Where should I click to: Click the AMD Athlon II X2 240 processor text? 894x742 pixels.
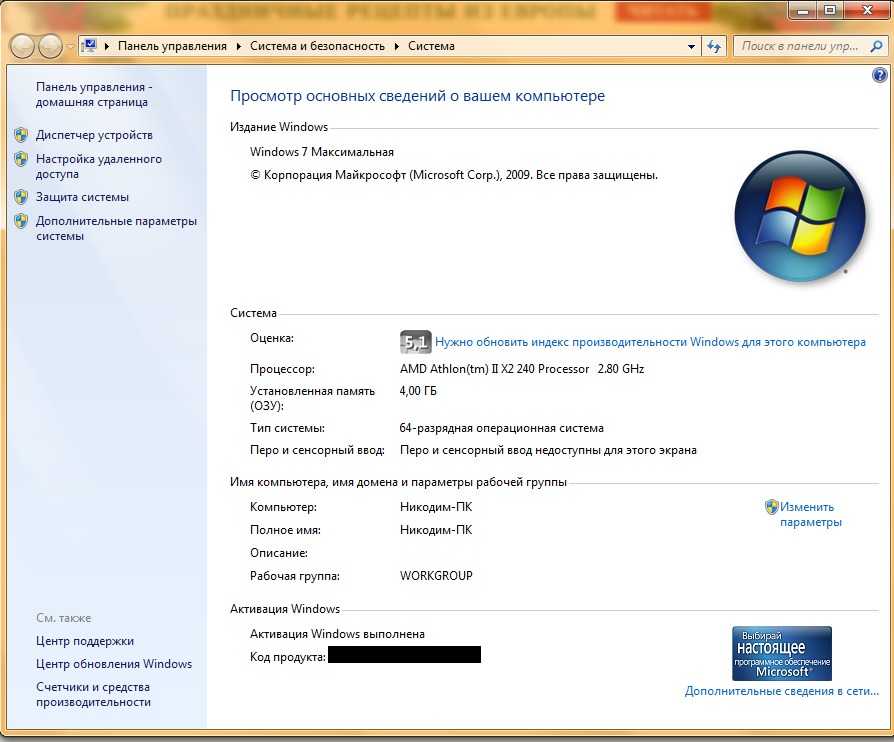click(x=522, y=369)
